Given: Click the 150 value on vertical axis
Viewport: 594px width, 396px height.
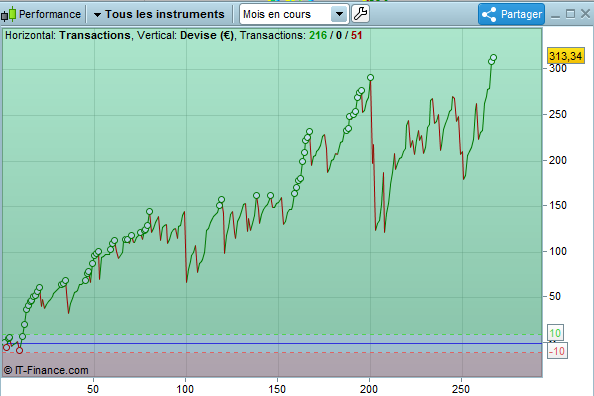Looking at the screenshot, I should click(x=558, y=206).
